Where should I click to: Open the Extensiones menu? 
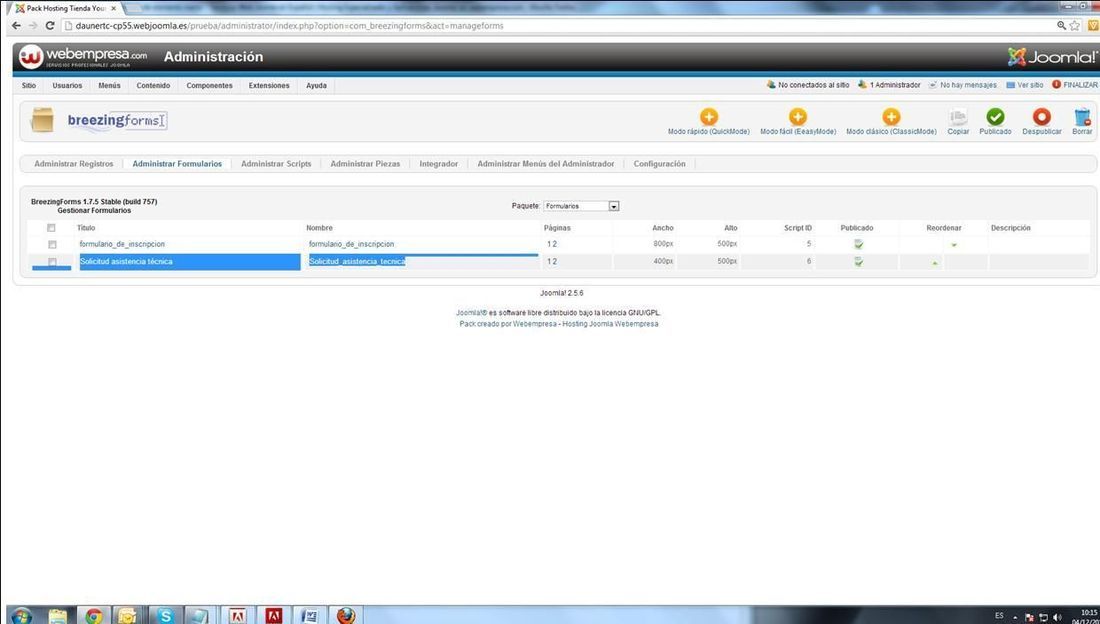pos(269,86)
